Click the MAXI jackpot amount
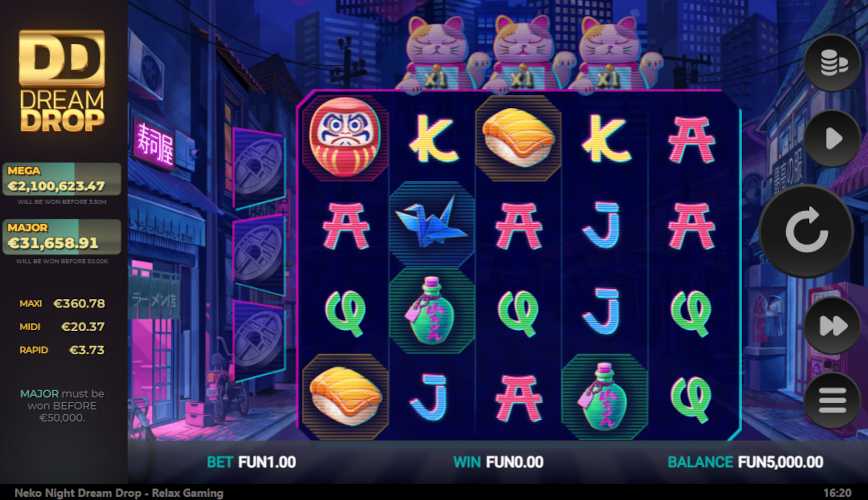868x500 pixels. coord(79,303)
